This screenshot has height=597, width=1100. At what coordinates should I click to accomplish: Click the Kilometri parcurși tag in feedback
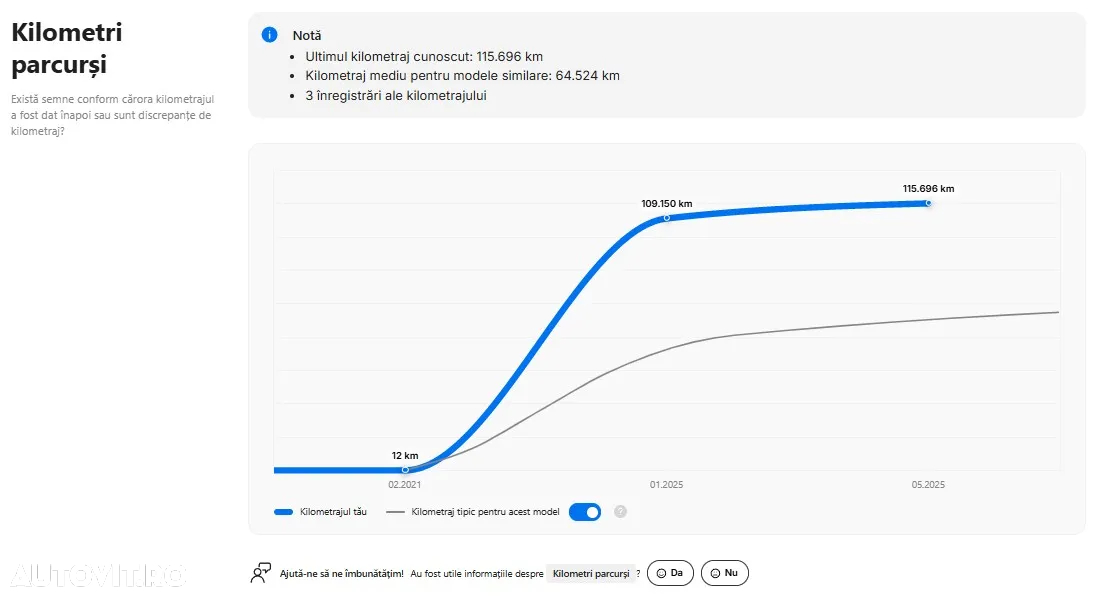point(591,574)
